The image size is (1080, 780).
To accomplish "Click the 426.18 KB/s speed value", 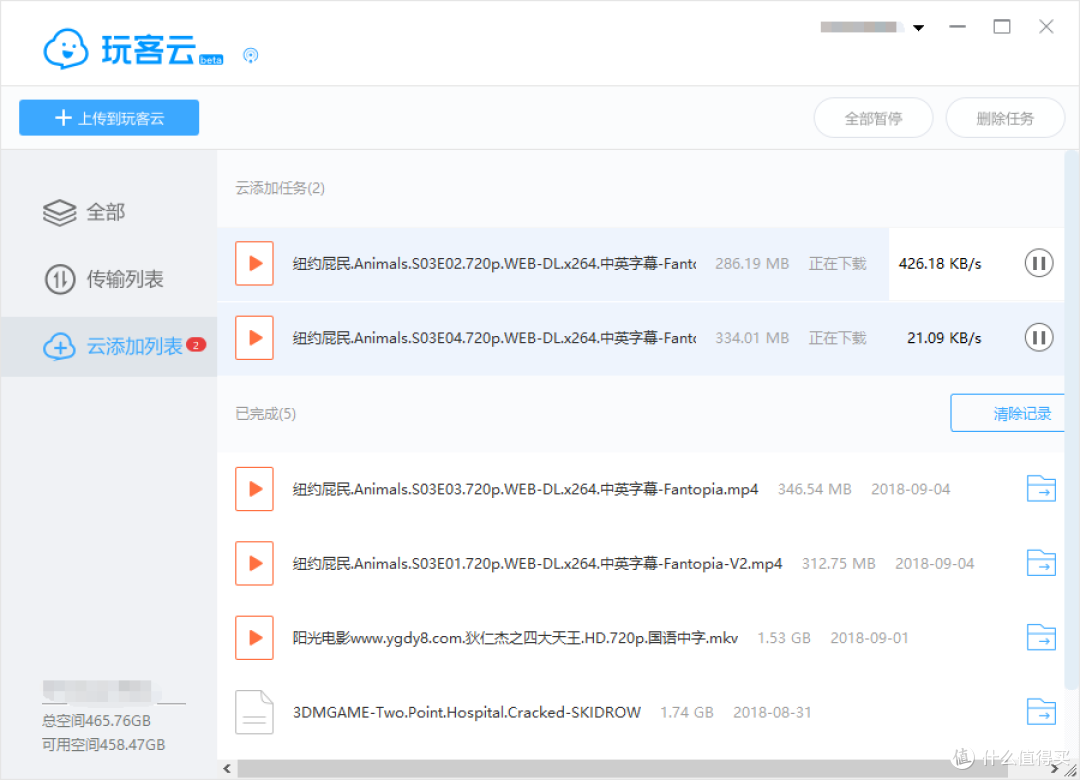I will click(x=939, y=264).
